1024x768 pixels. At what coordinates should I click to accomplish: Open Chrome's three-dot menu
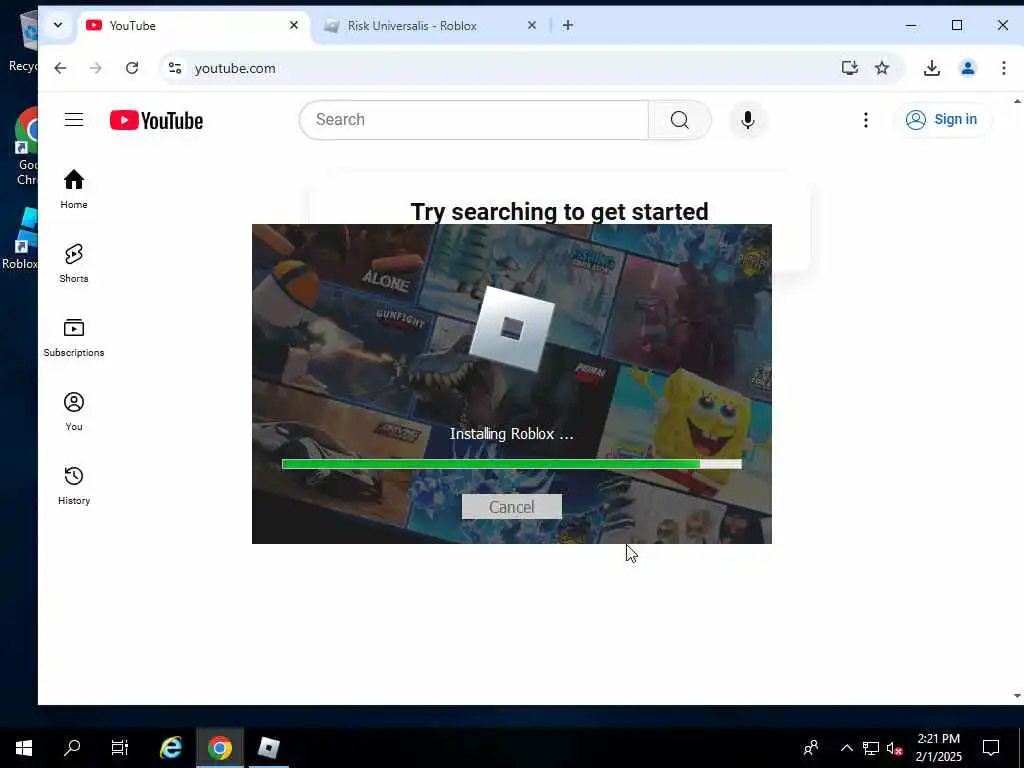tap(1004, 68)
